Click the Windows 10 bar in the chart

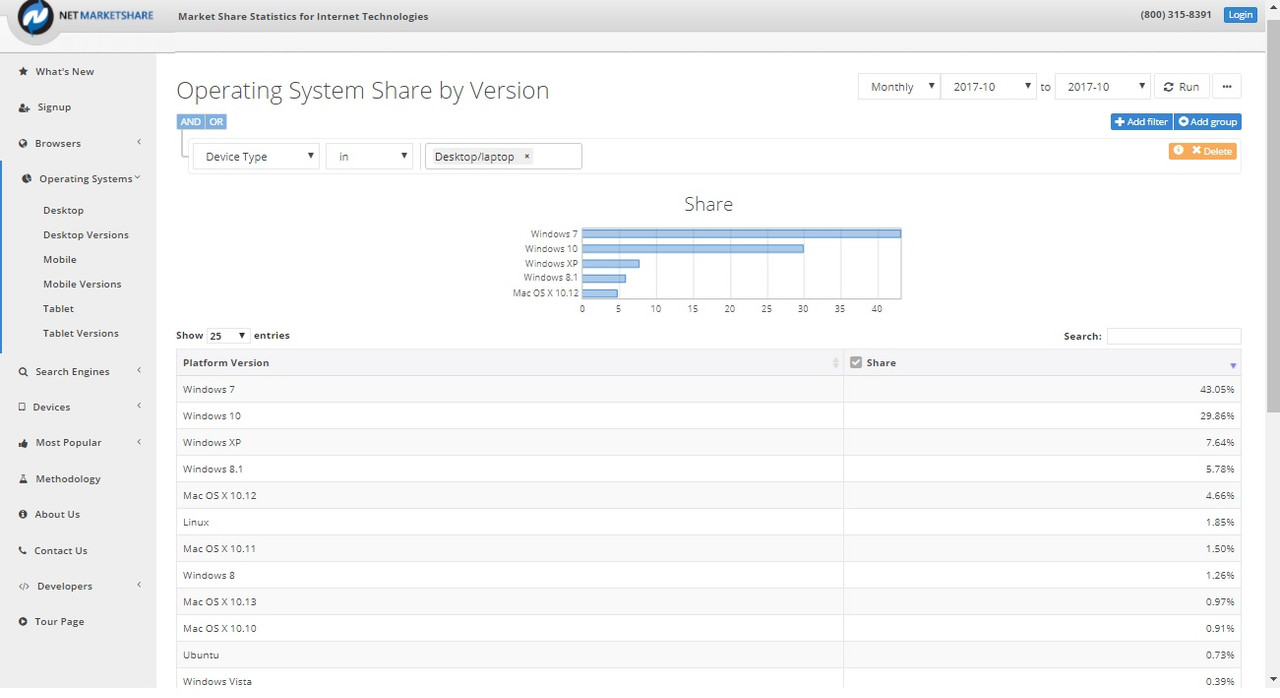tap(693, 249)
